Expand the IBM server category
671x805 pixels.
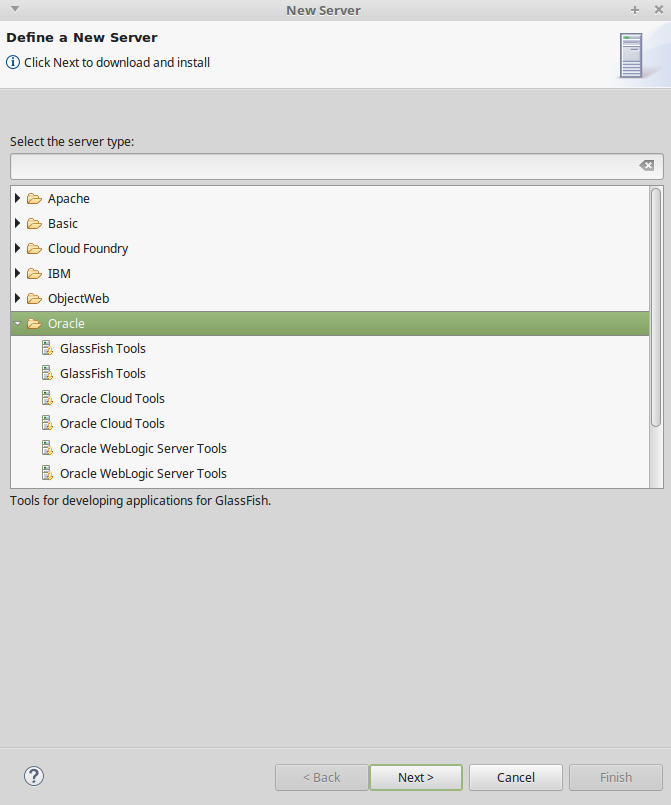[17, 273]
